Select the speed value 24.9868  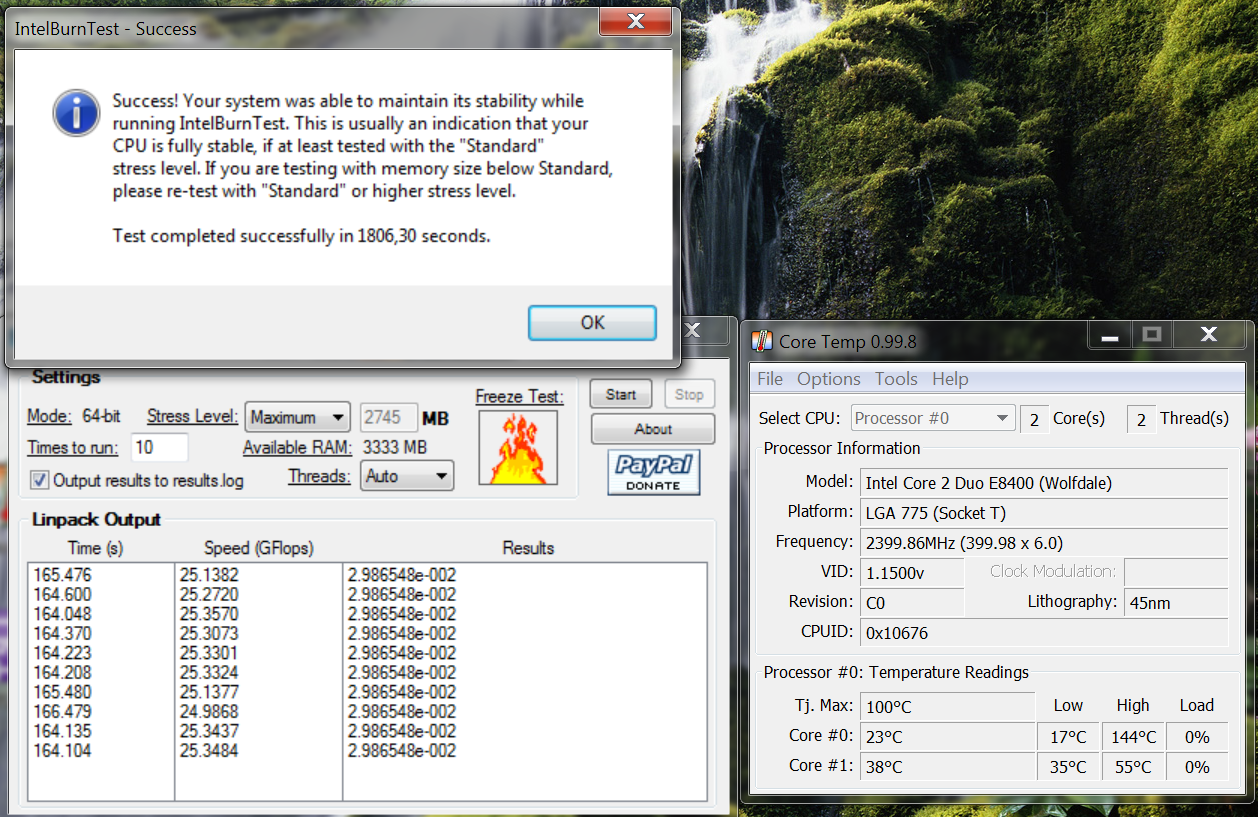pyautogui.click(x=209, y=712)
